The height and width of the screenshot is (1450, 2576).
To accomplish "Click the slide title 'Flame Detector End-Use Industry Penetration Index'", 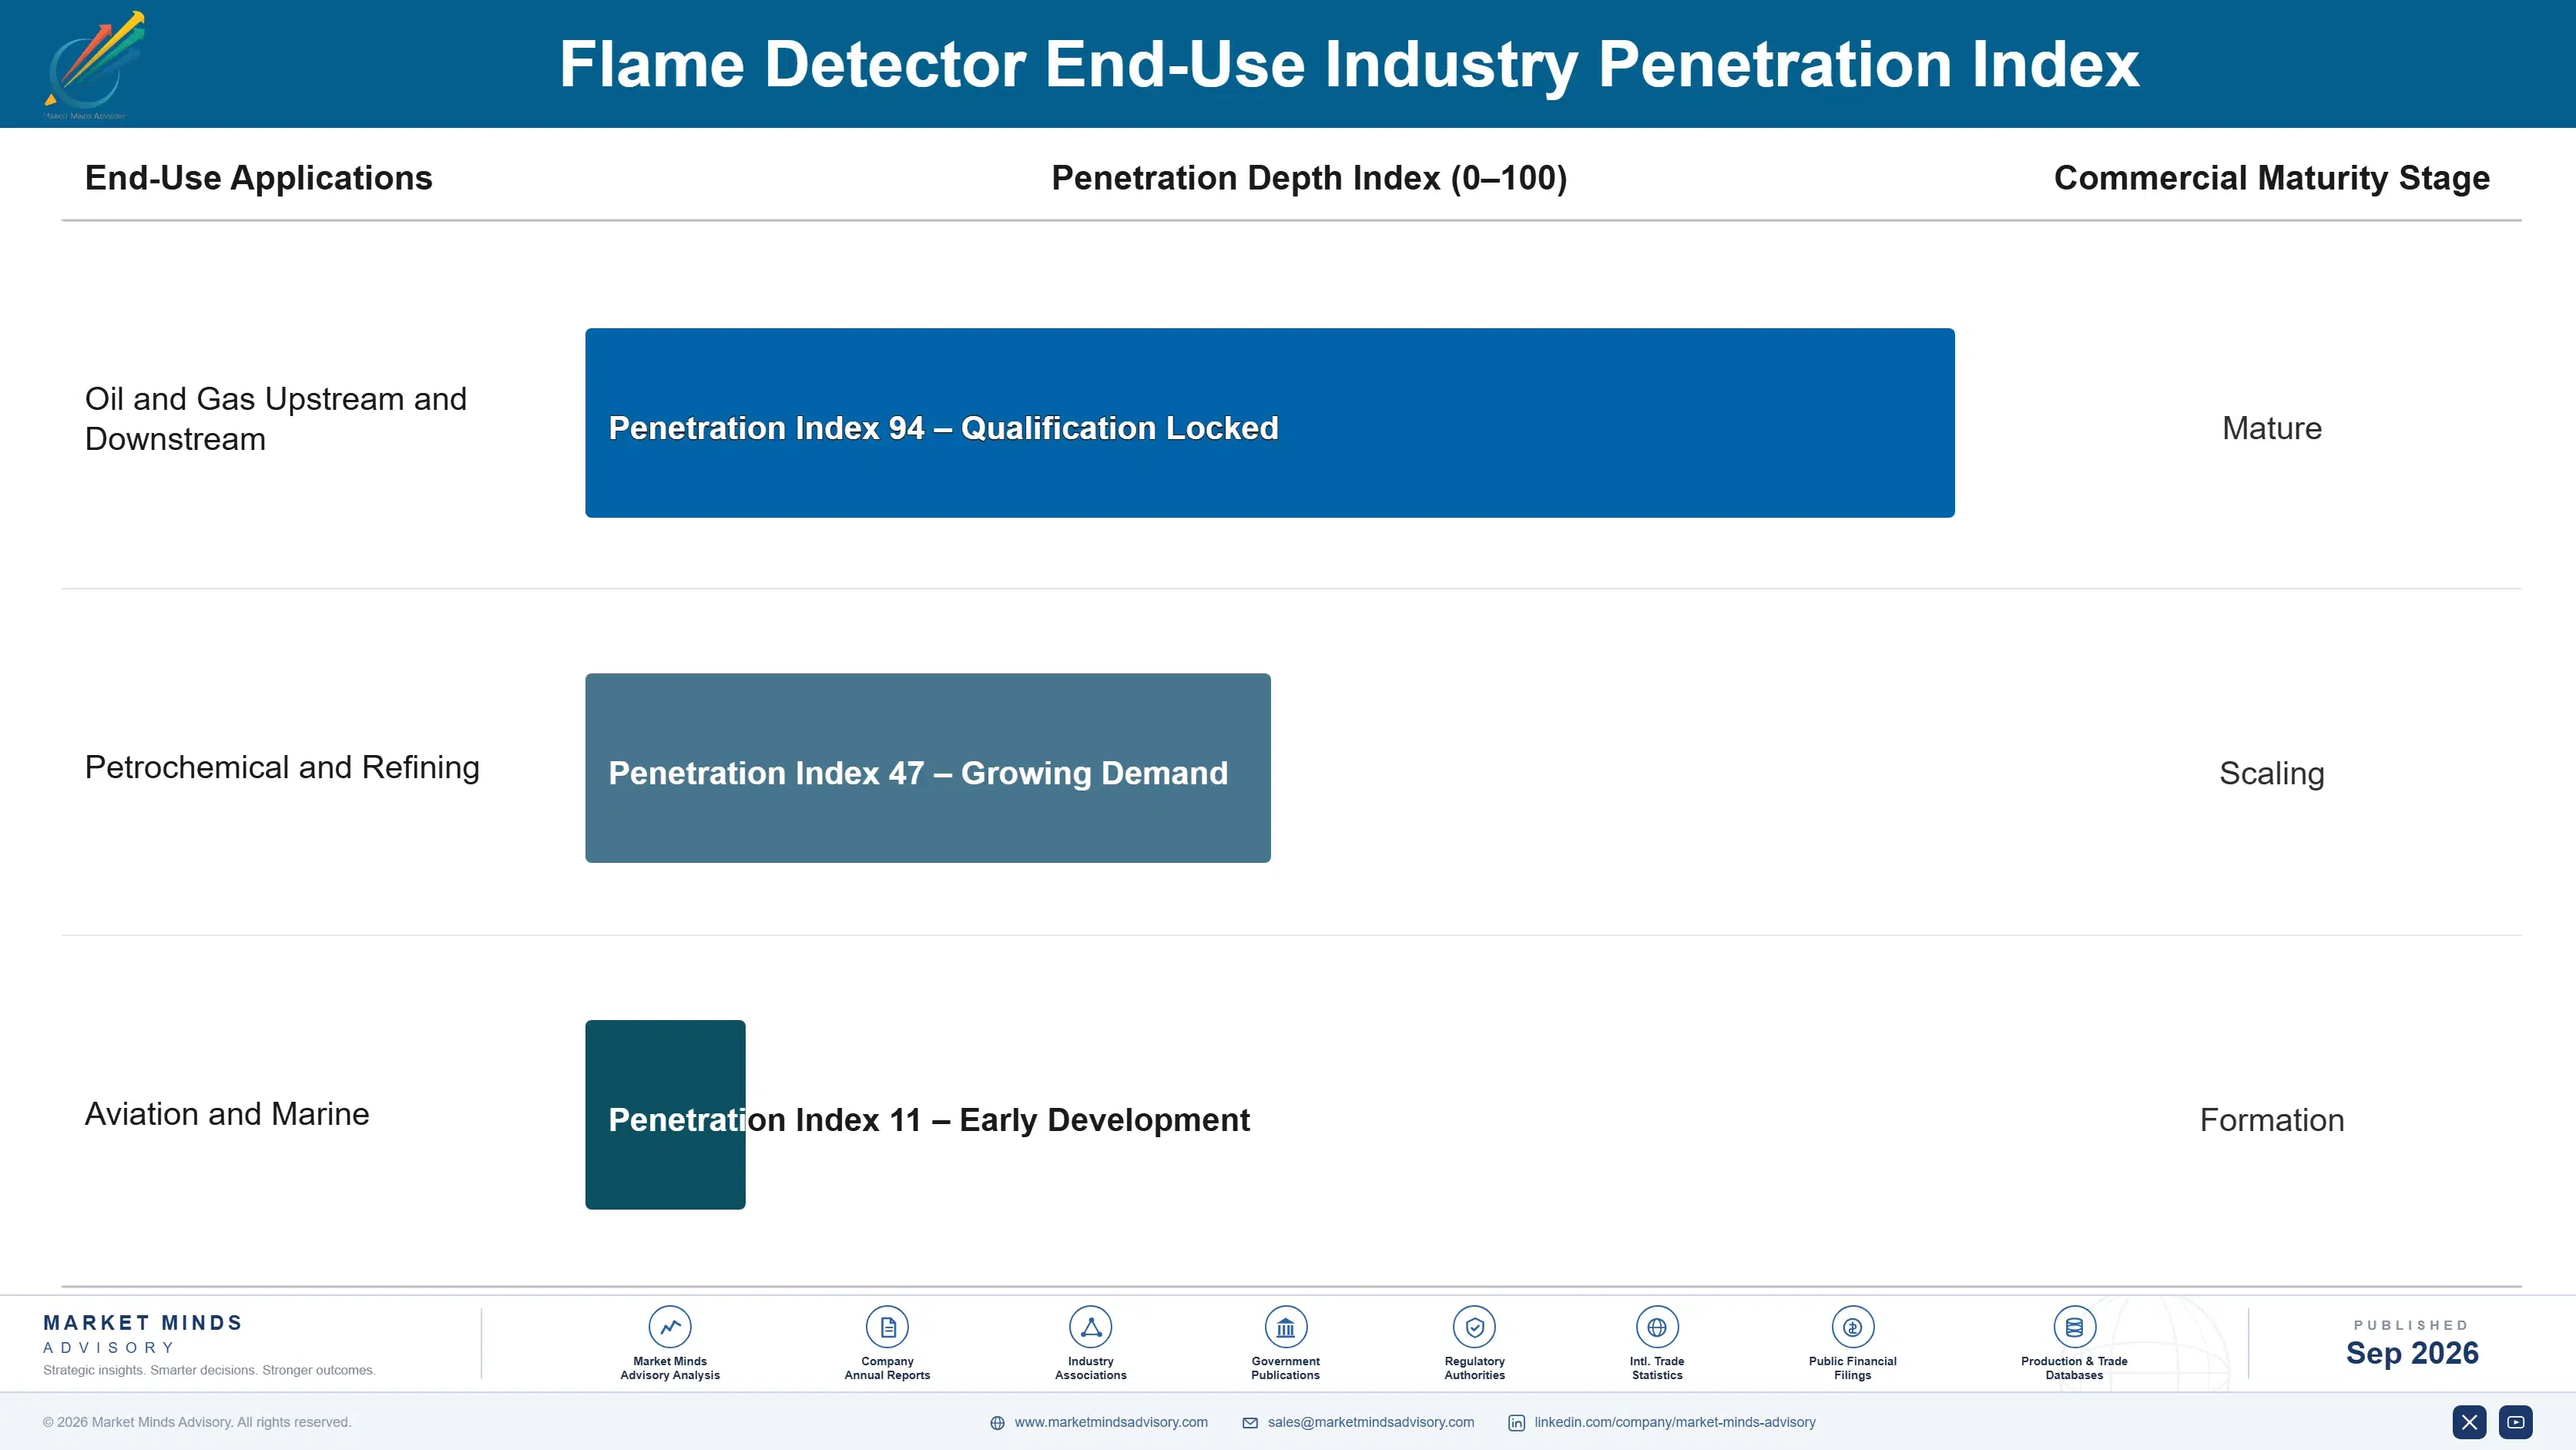I will pos(1349,65).
